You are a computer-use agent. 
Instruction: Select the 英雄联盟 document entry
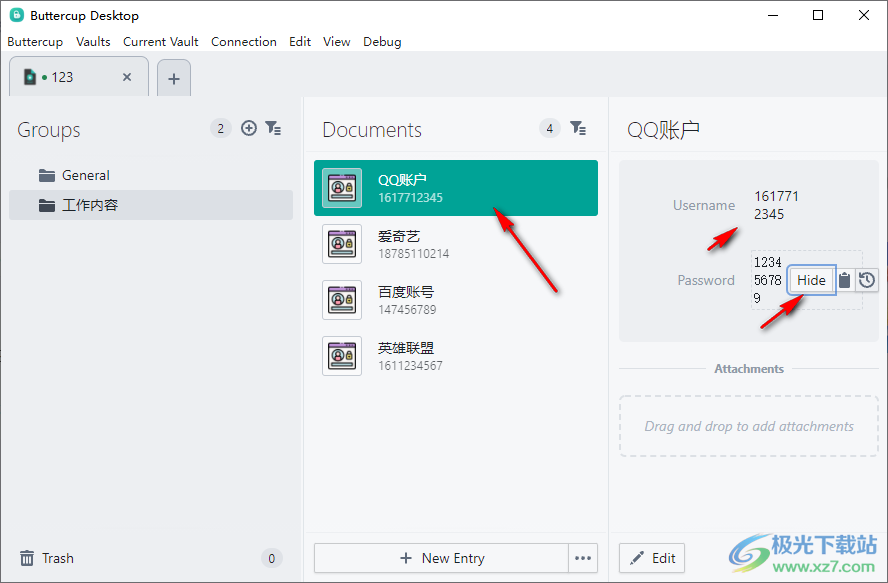coord(456,356)
